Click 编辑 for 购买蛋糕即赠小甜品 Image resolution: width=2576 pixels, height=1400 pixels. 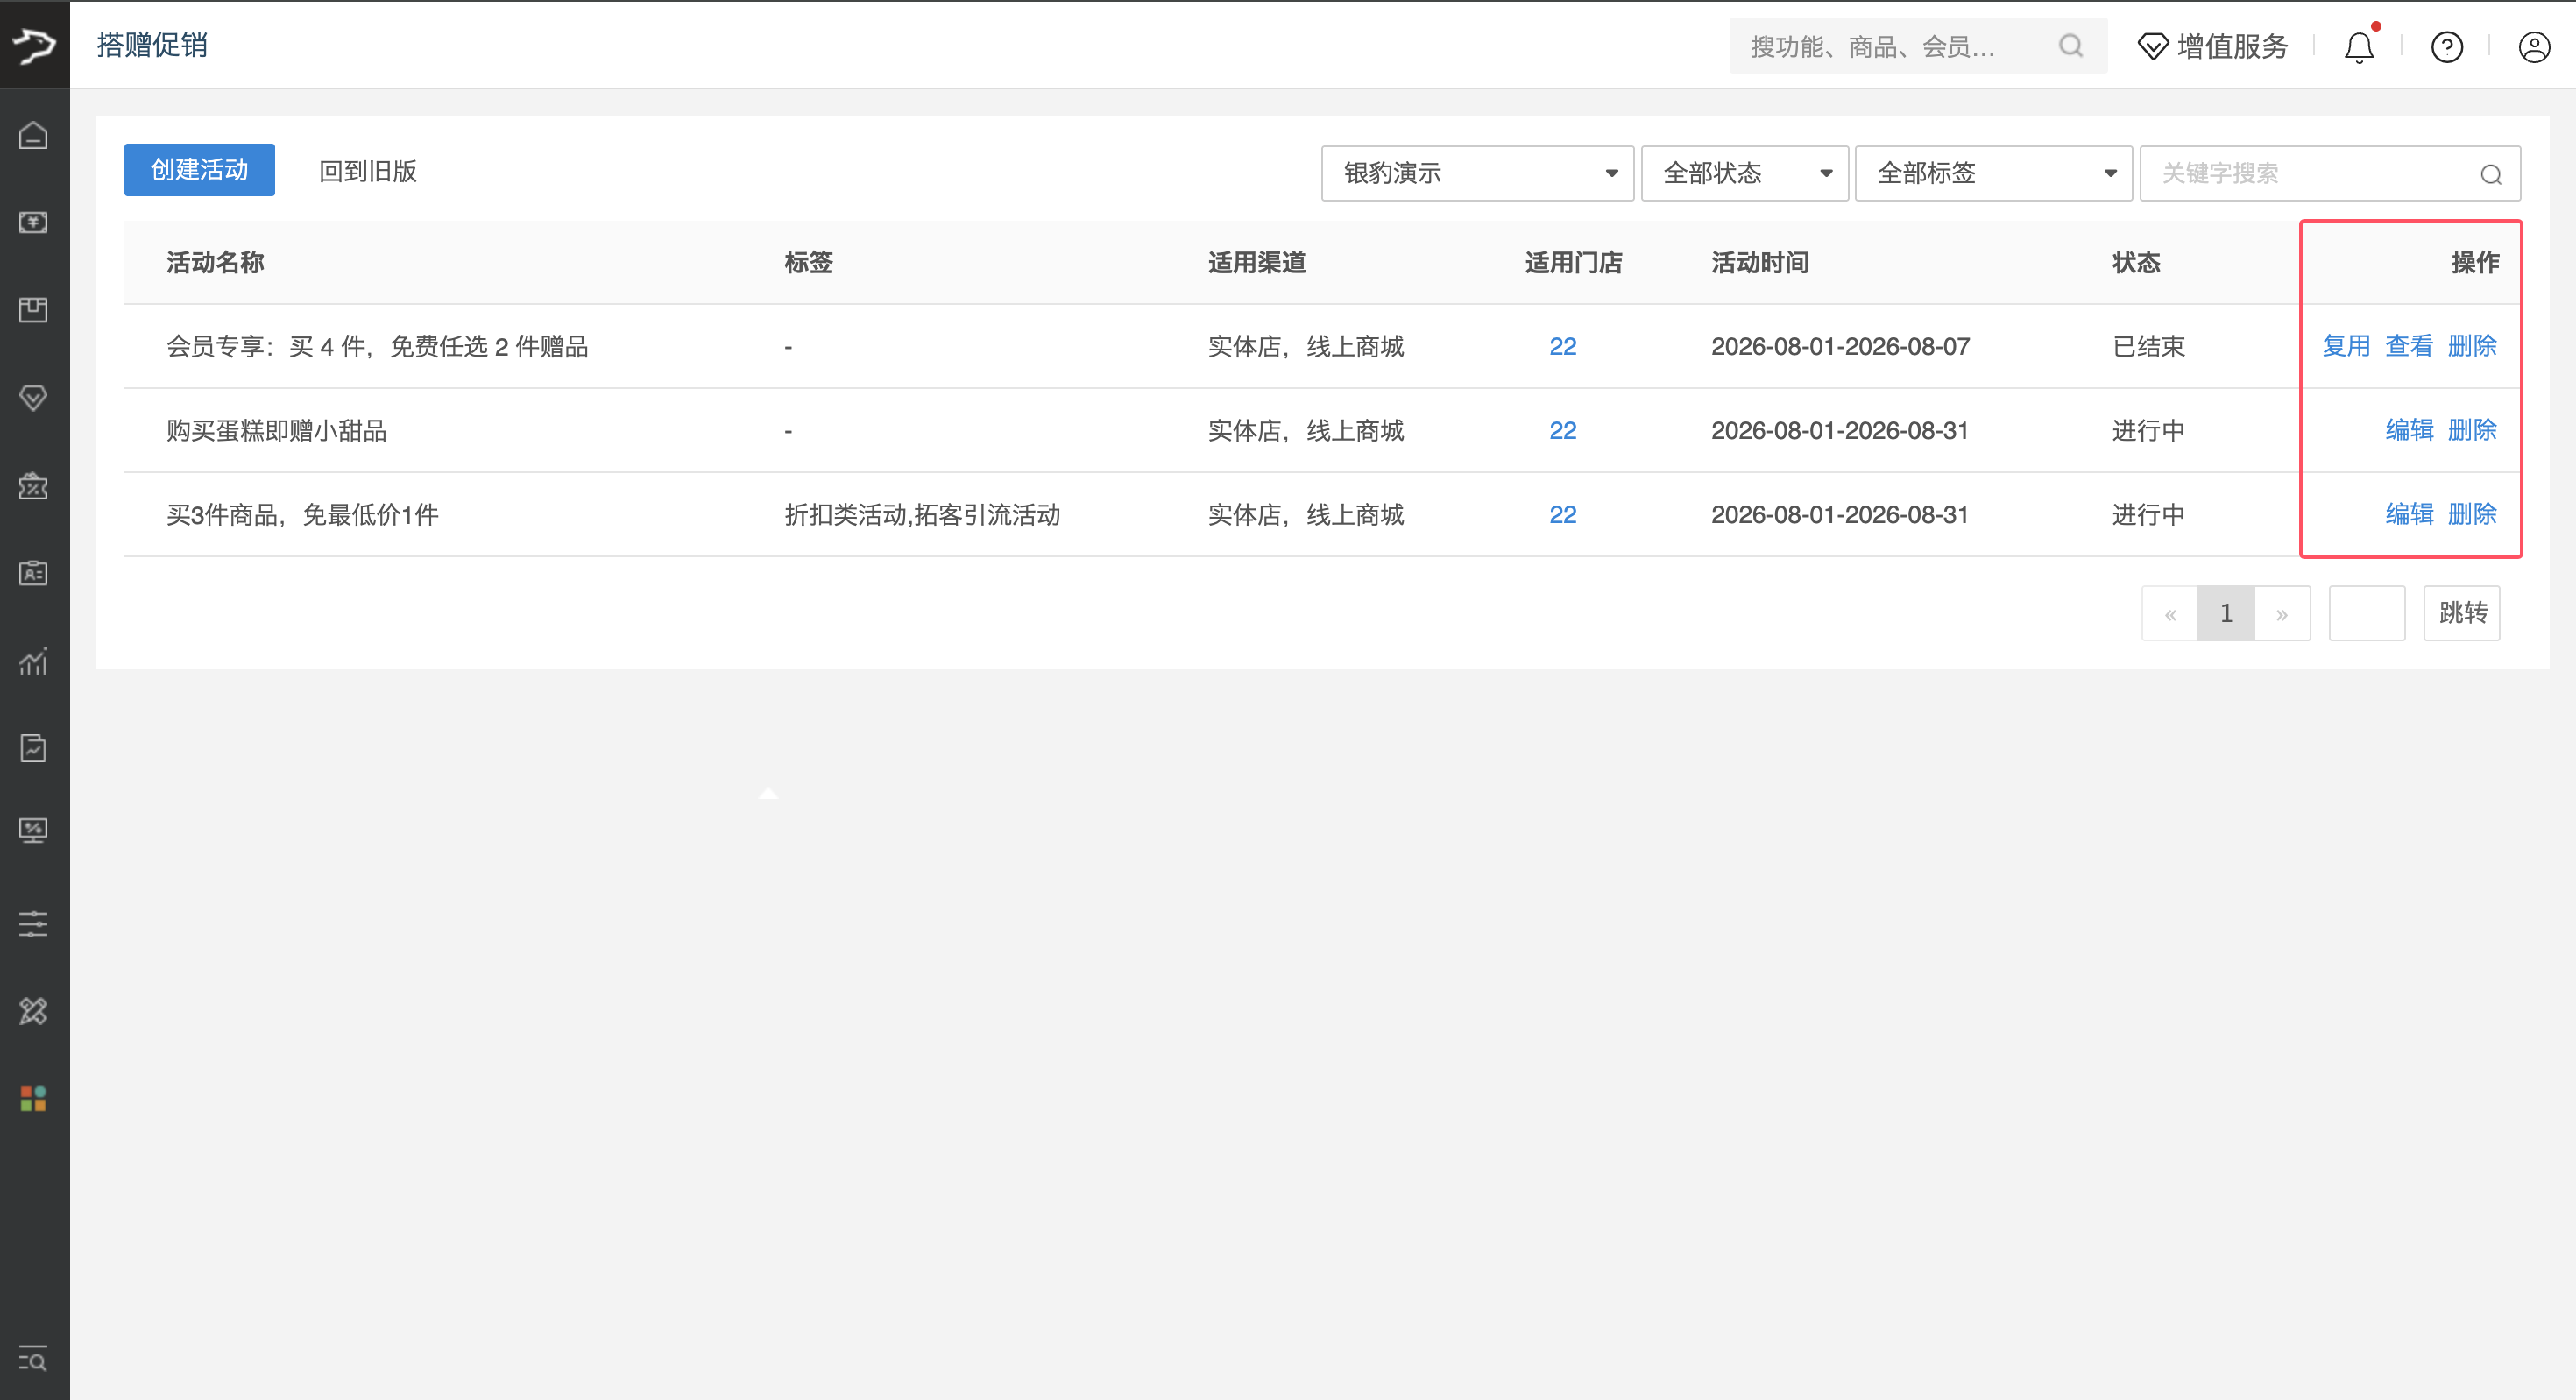pyautogui.click(x=2409, y=430)
